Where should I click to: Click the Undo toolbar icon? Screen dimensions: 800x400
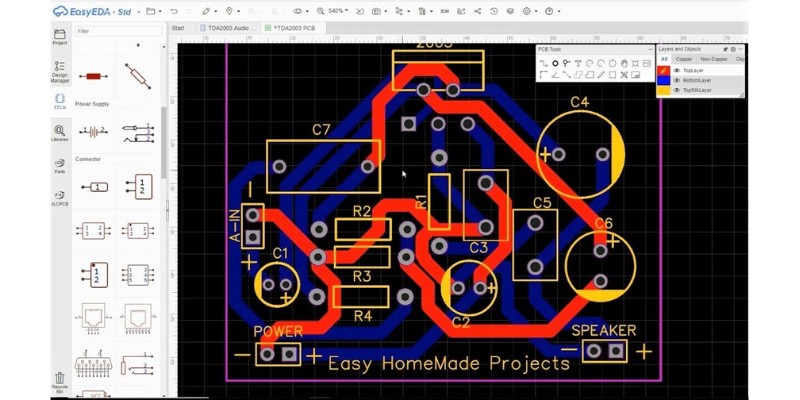pos(174,11)
